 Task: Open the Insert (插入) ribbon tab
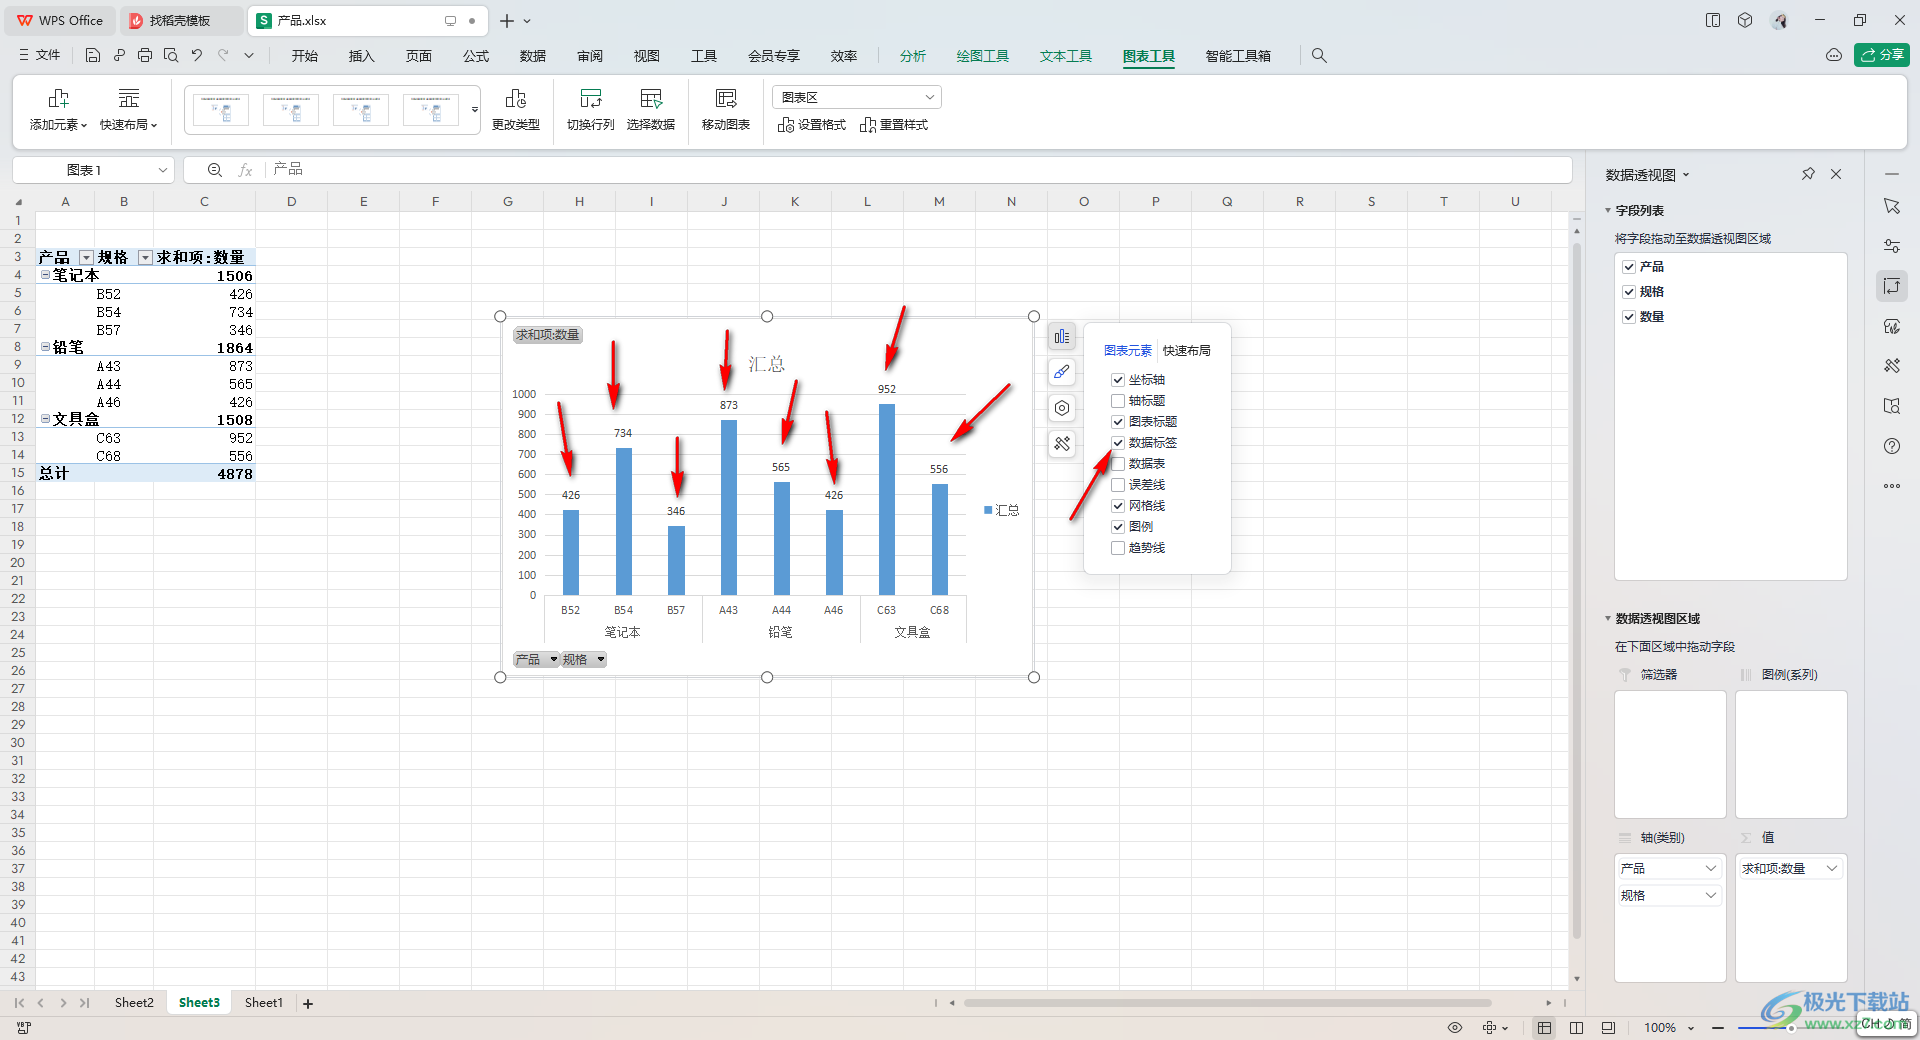tap(361, 56)
